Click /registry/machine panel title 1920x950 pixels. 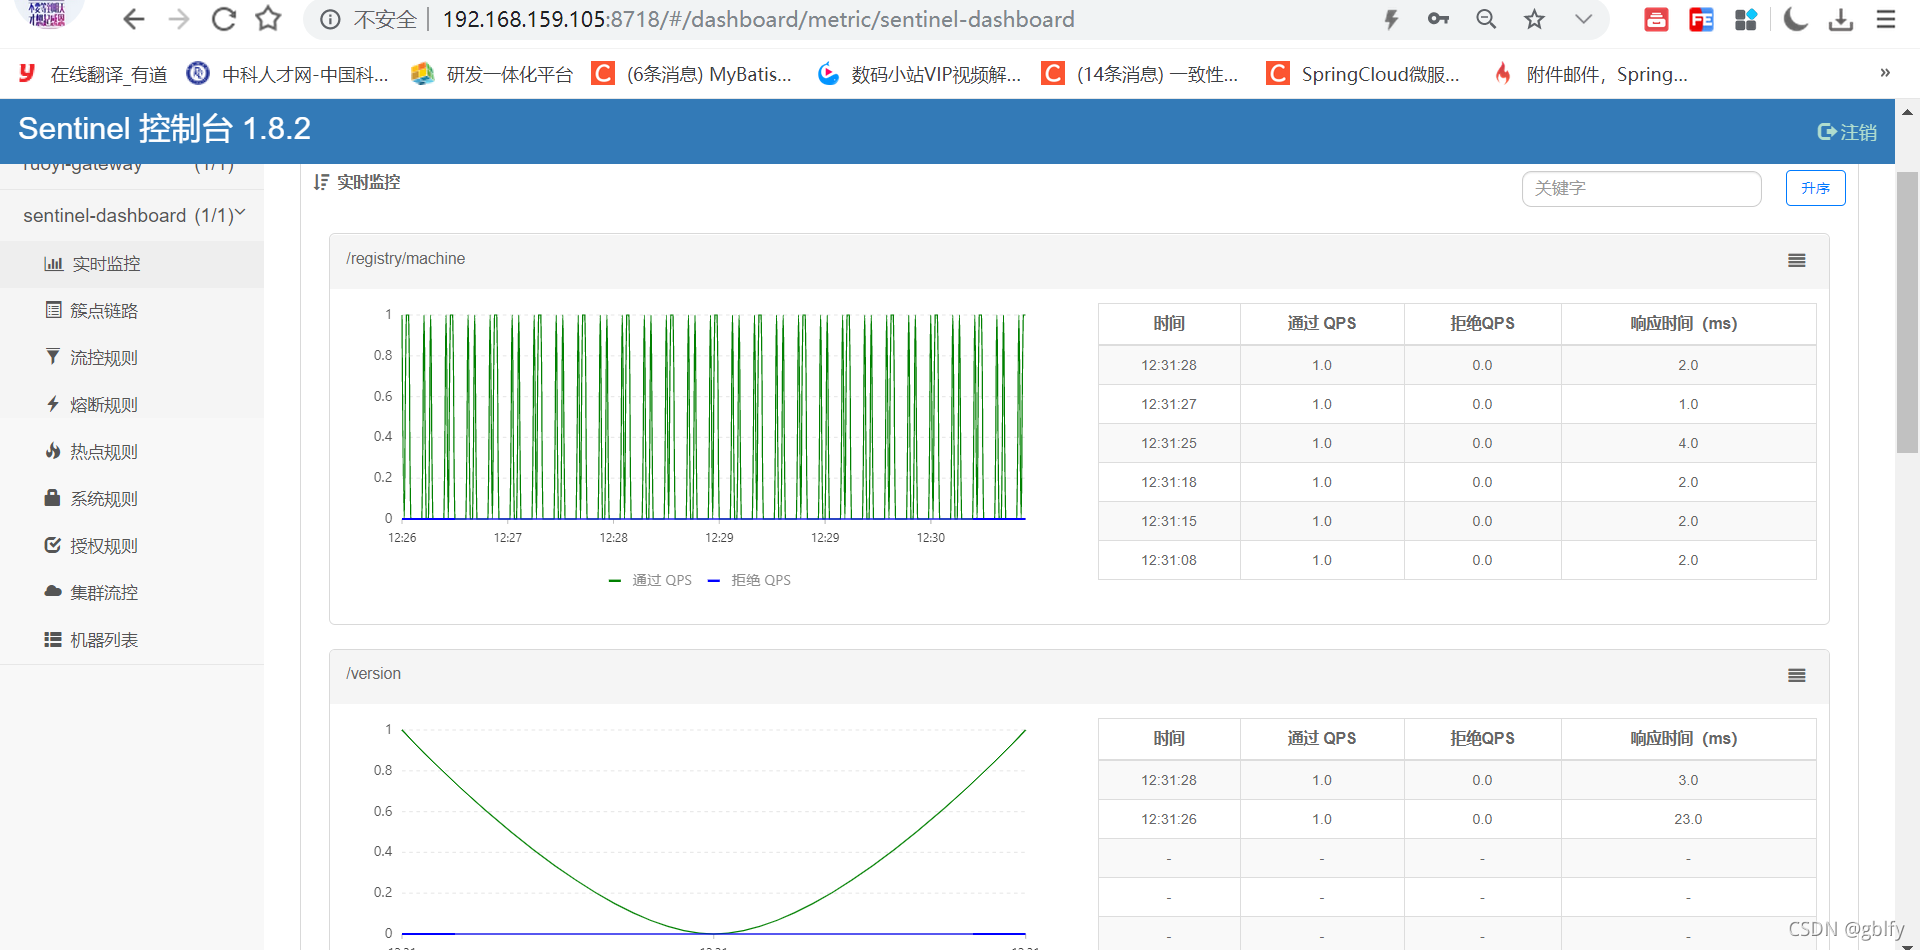tap(405, 259)
